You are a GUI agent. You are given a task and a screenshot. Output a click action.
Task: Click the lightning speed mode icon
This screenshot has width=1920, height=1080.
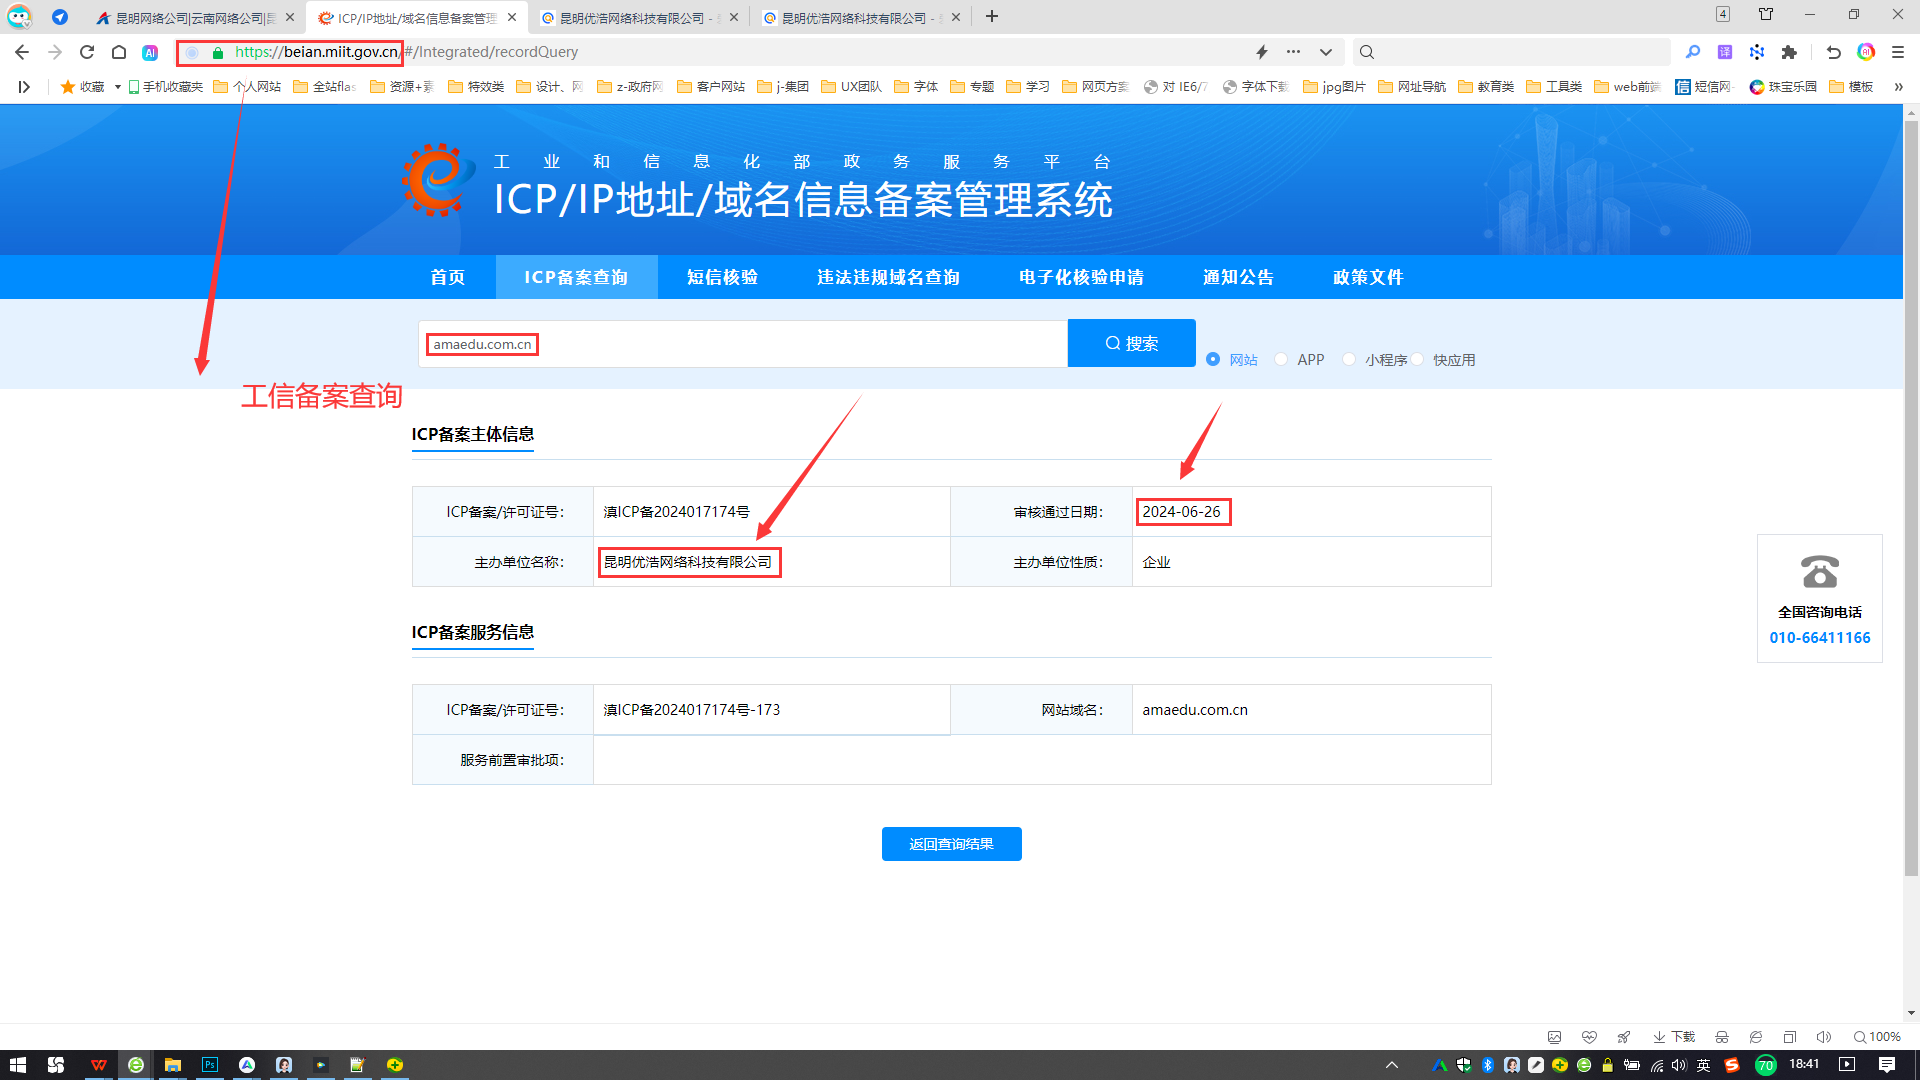[x=1262, y=52]
